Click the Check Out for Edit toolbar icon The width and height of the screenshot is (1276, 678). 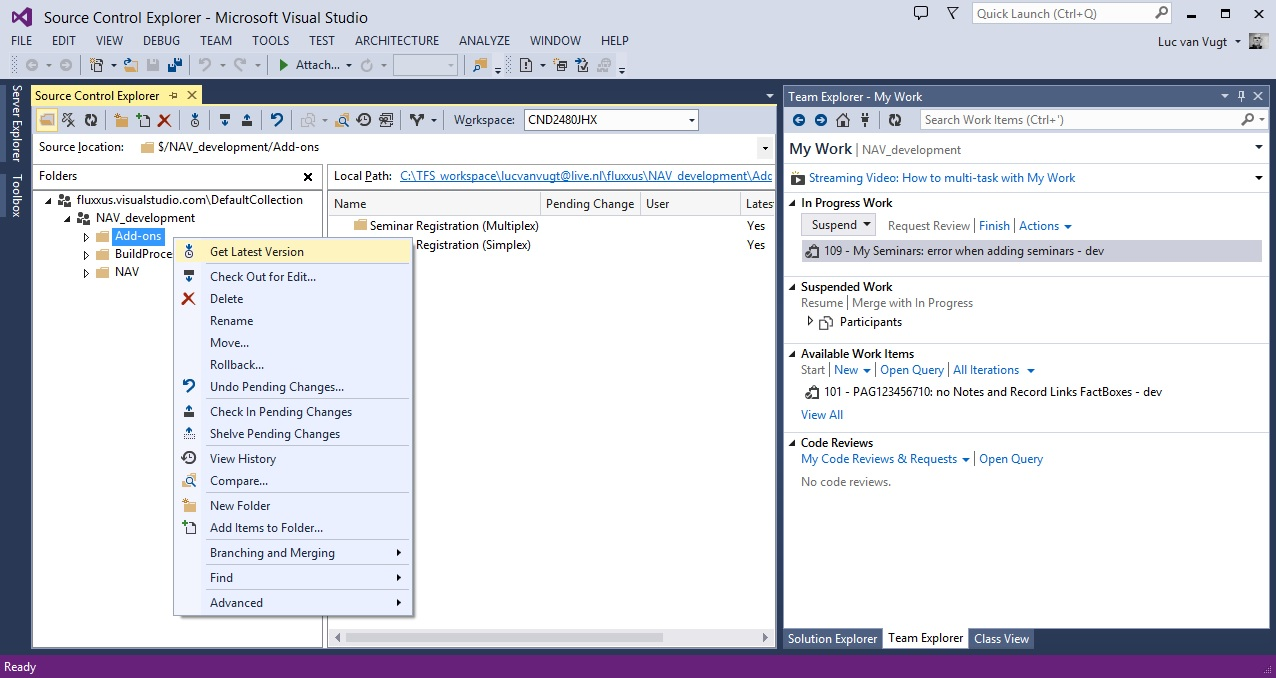point(225,120)
